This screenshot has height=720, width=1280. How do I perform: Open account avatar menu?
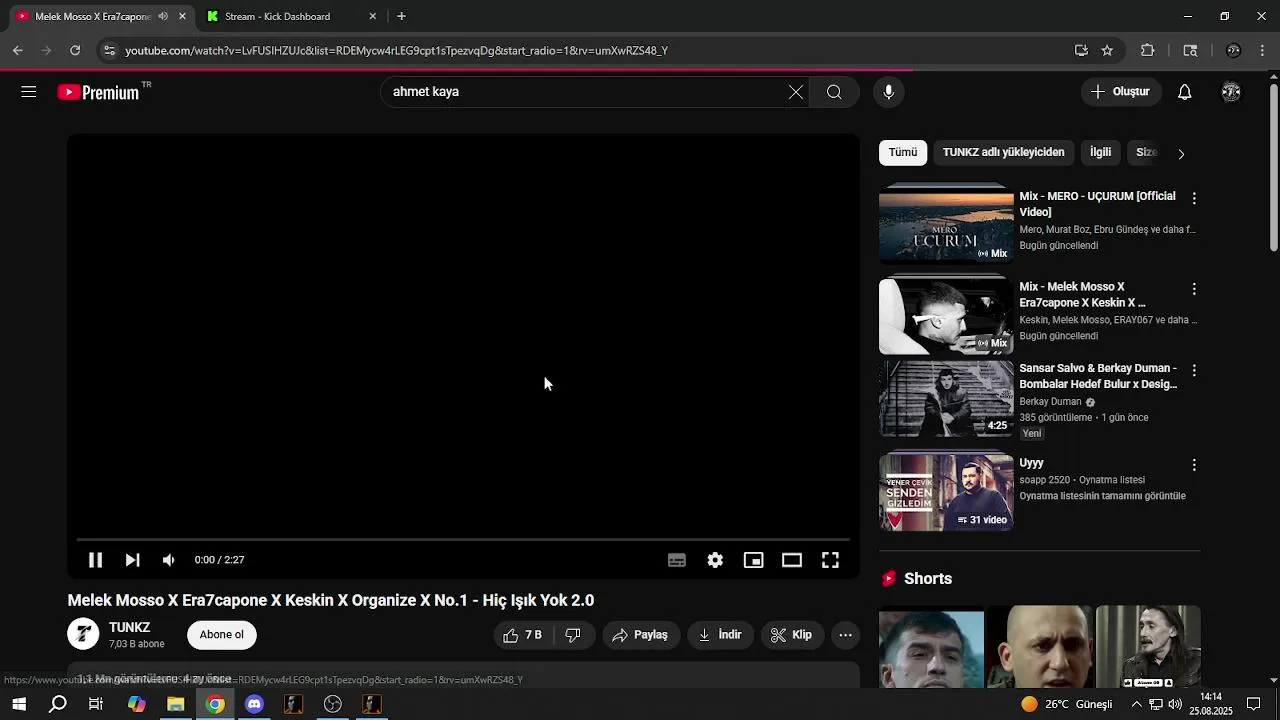point(1231,92)
